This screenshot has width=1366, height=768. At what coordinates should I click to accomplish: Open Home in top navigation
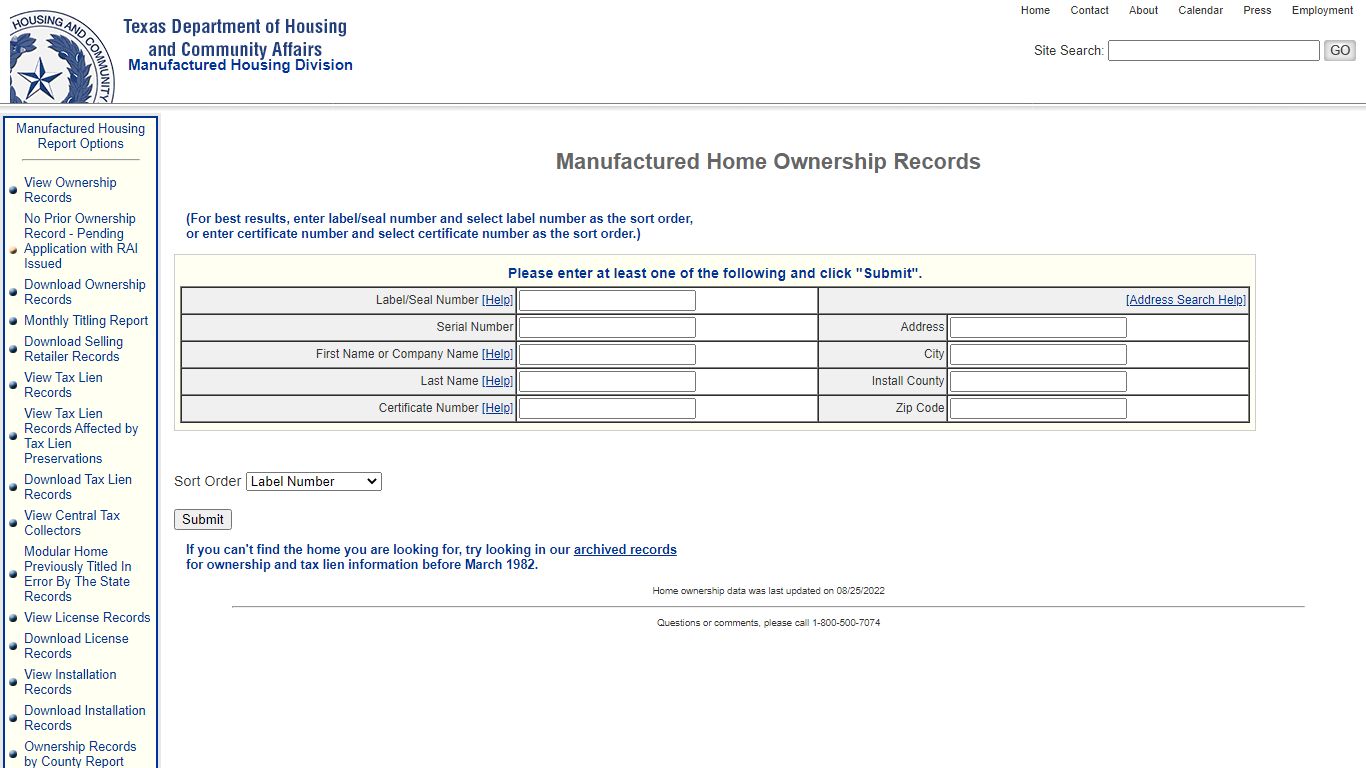click(1035, 10)
